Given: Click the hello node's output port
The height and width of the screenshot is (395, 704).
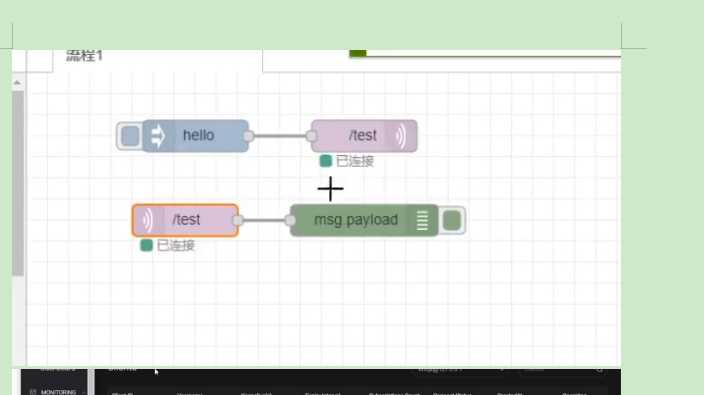Looking at the screenshot, I should (x=248, y=136).
